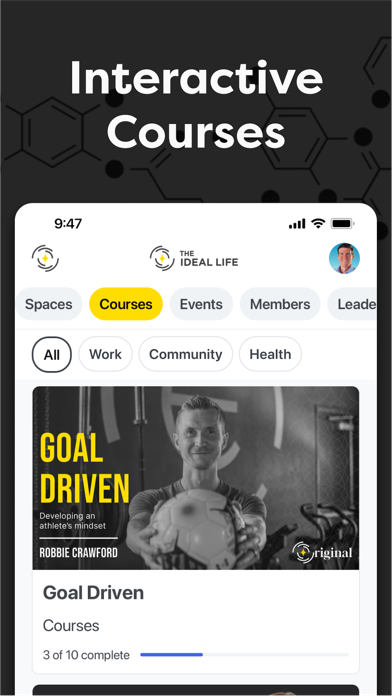Tap The Ideal Life header logo

coord(194,258)
